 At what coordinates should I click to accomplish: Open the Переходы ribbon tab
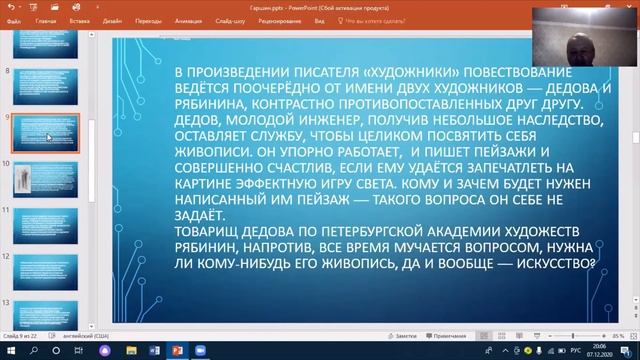[148, 21]
